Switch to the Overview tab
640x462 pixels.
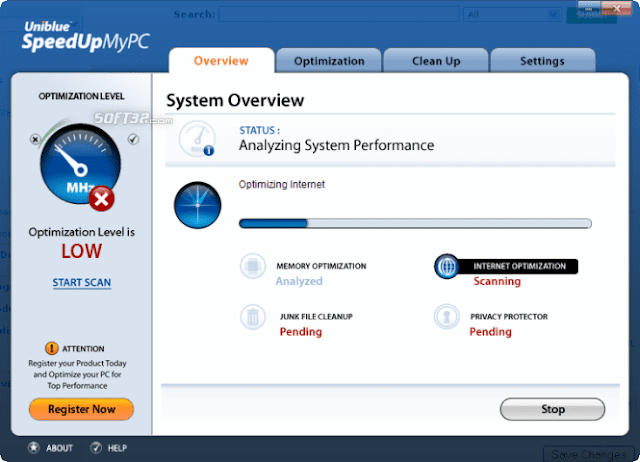[x=221, y=60]
